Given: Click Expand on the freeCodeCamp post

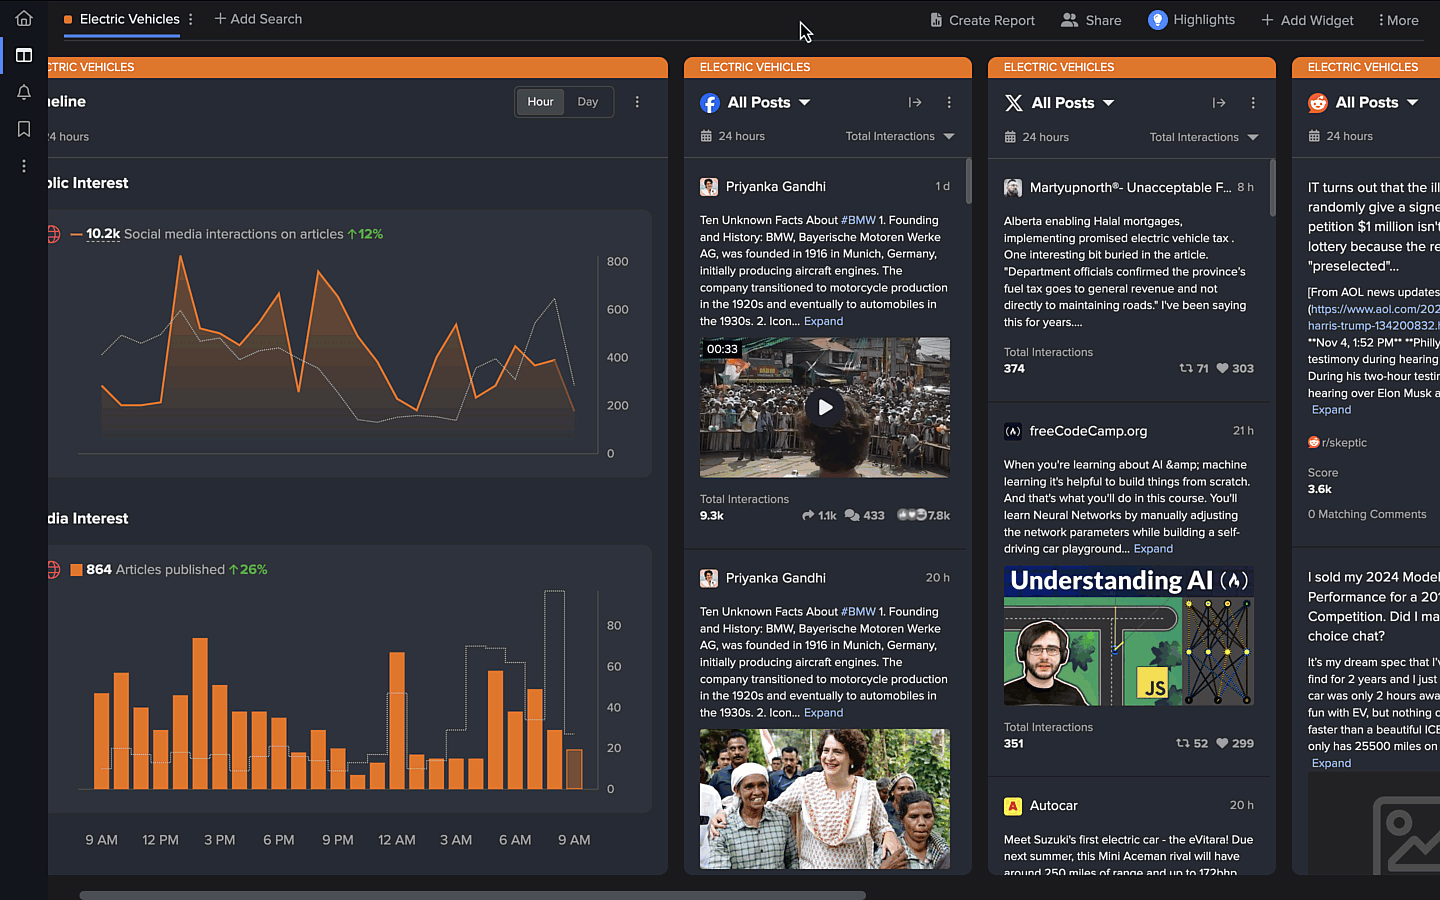Looking at the screenshot, I should (x=1152, y=548).
